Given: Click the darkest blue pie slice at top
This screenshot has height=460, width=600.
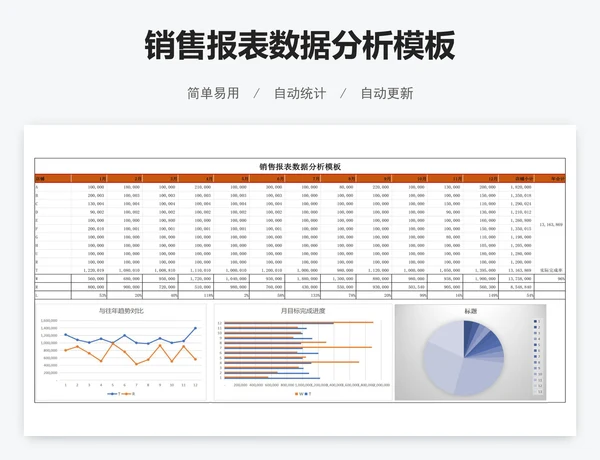Looking at the screenshot, I should 468,337.
